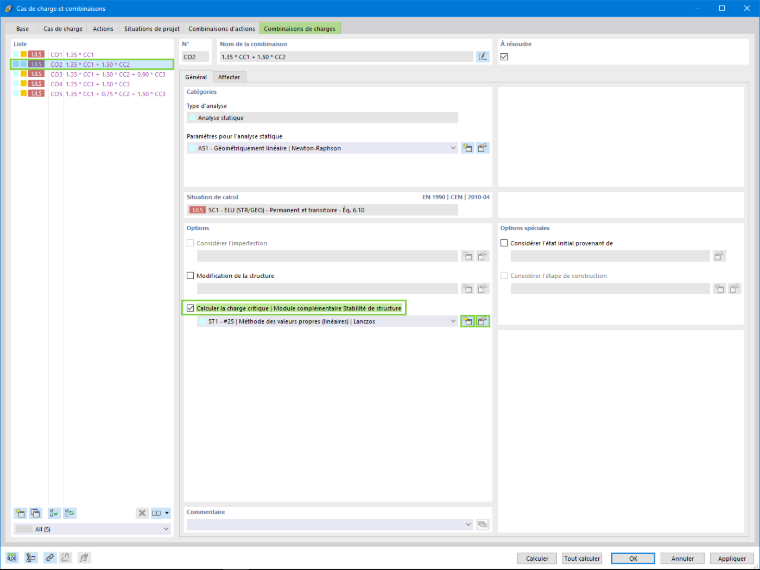Edit imperfection case icon
The height and width of the screenshot is (570, 760).
point(482,256)
